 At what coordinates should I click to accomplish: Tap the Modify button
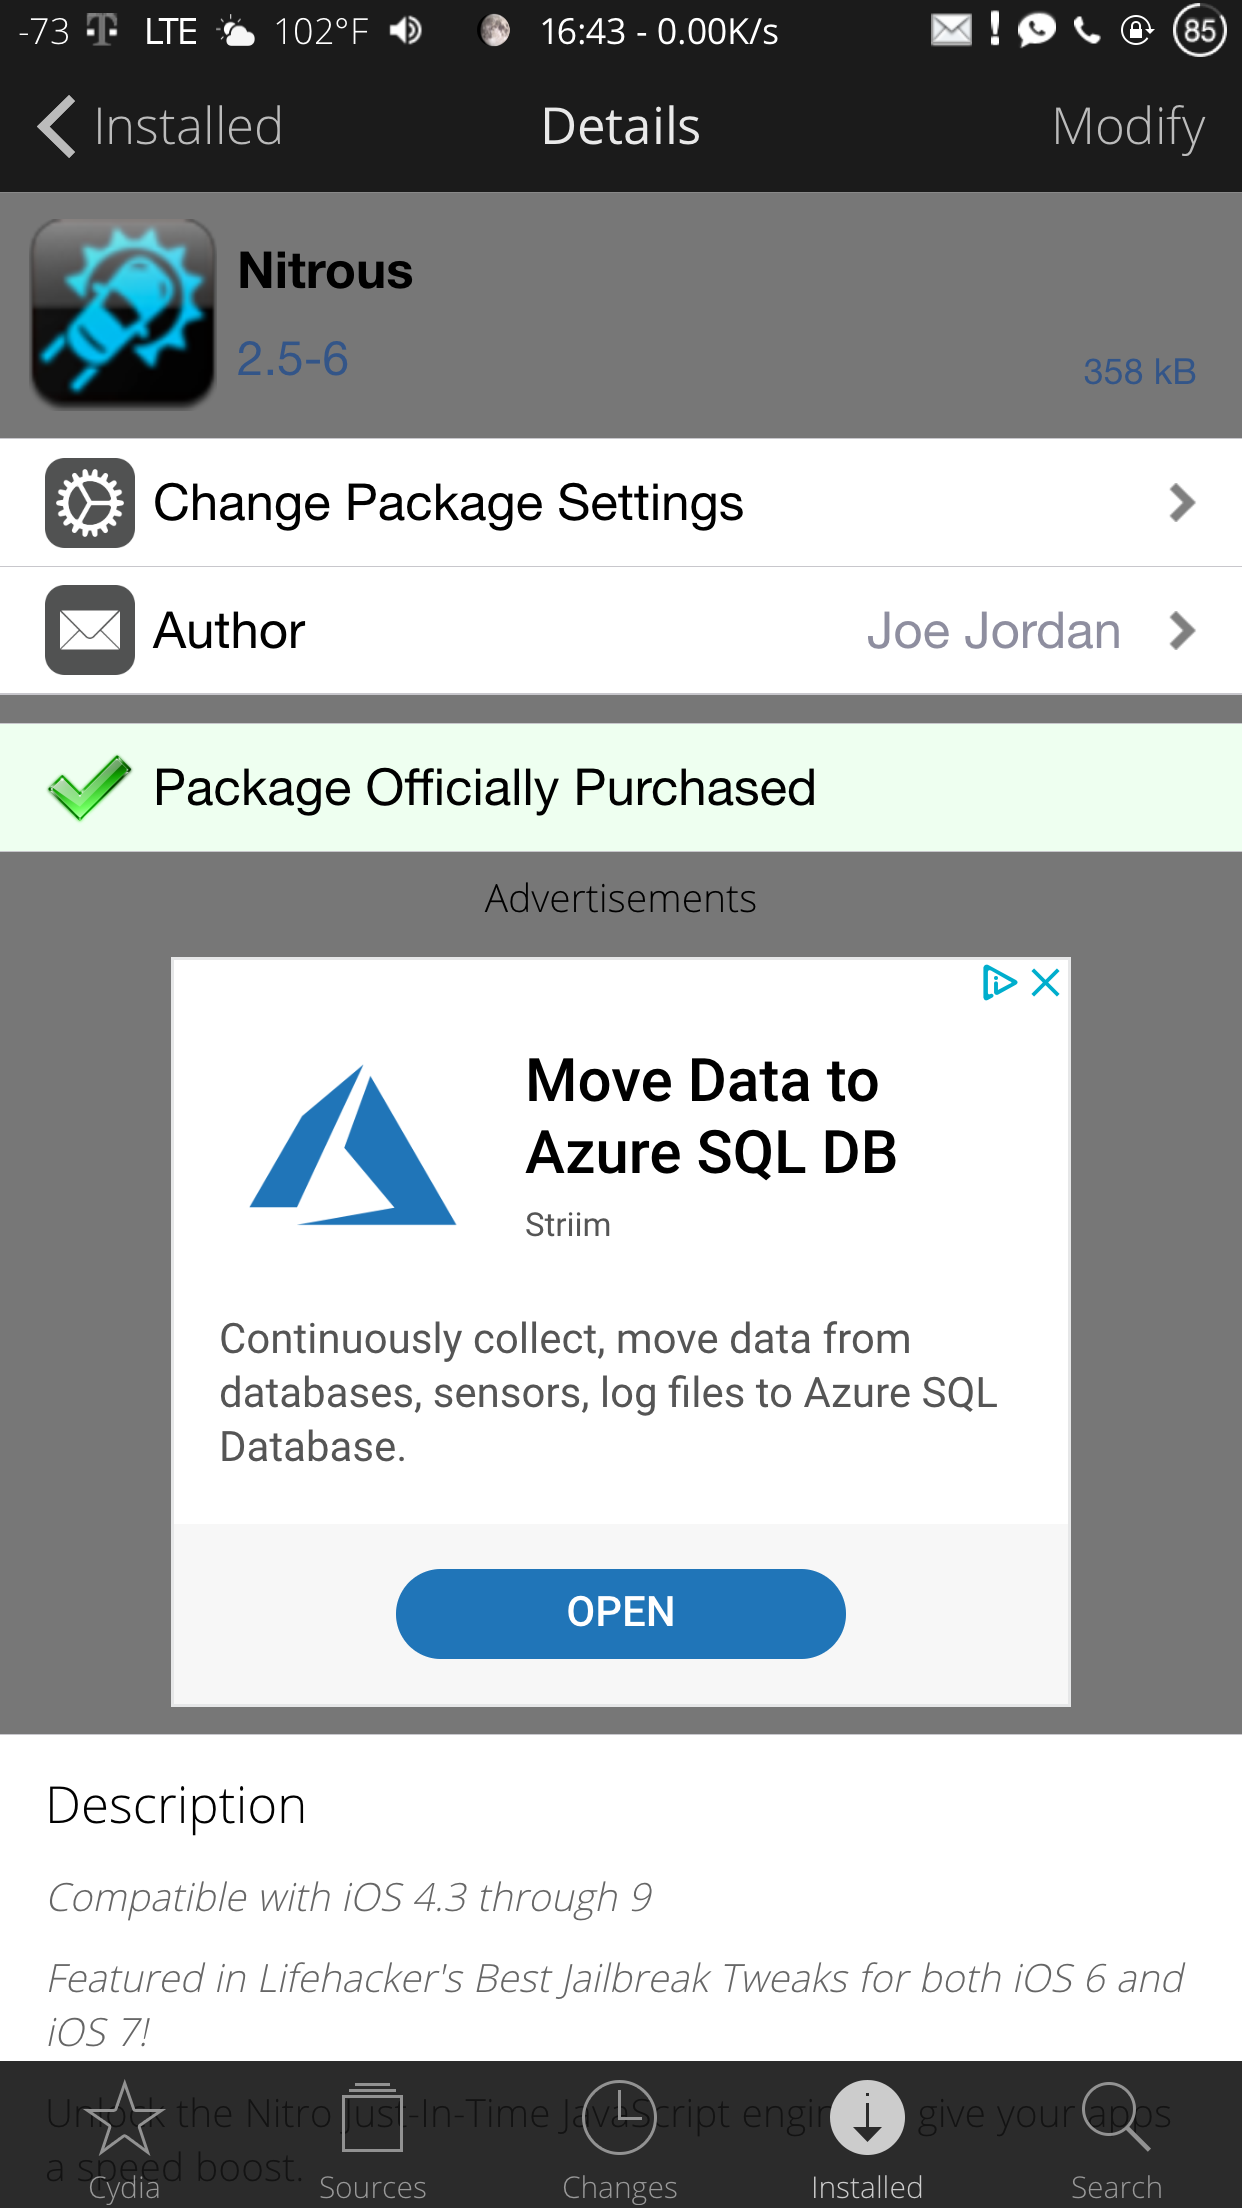[1128, 127]
